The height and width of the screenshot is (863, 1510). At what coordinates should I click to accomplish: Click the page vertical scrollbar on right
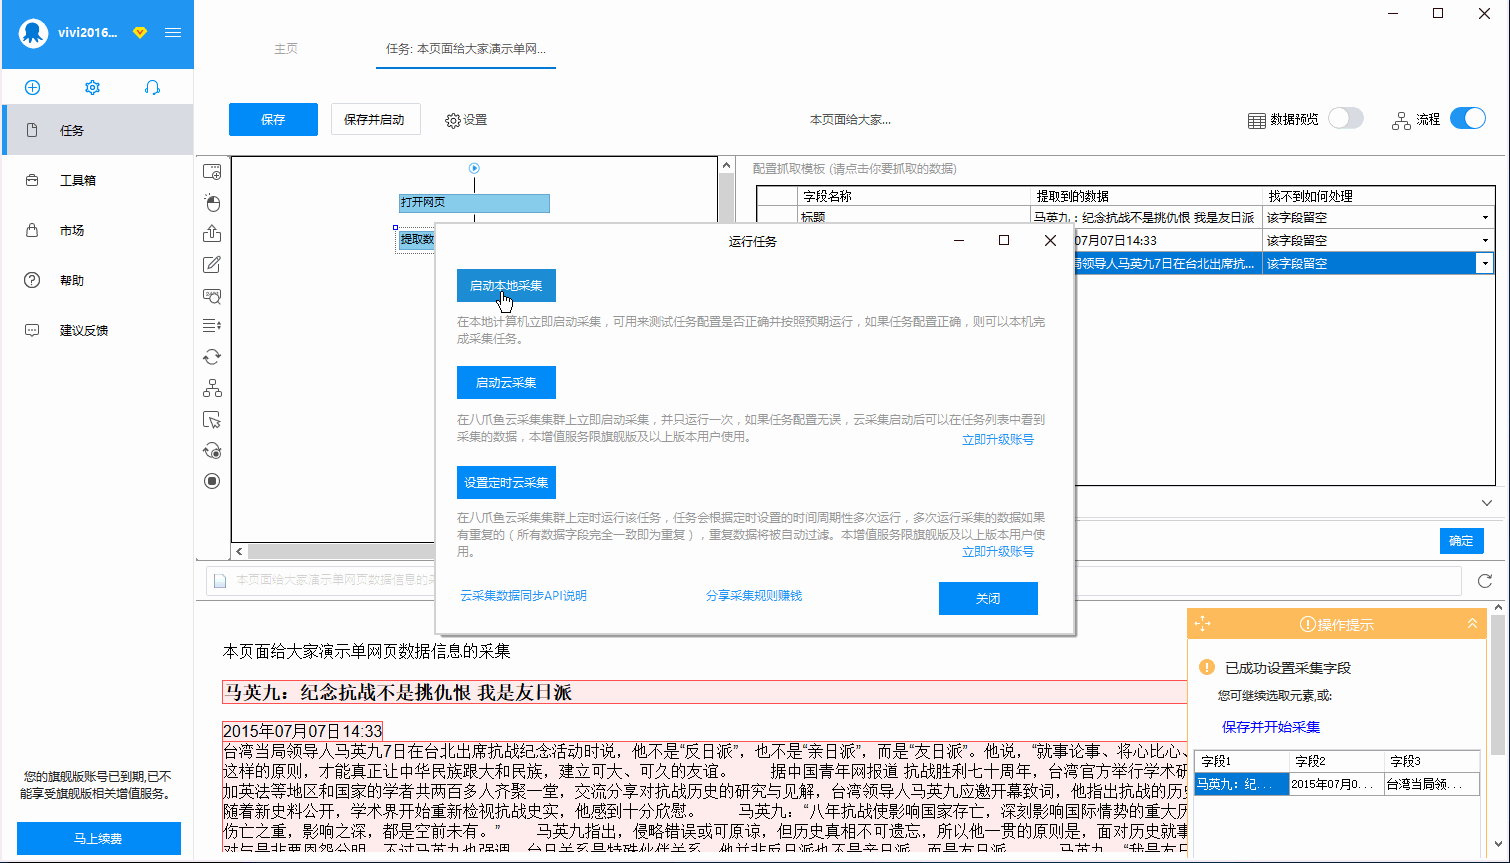click(x=1497, y=685)
